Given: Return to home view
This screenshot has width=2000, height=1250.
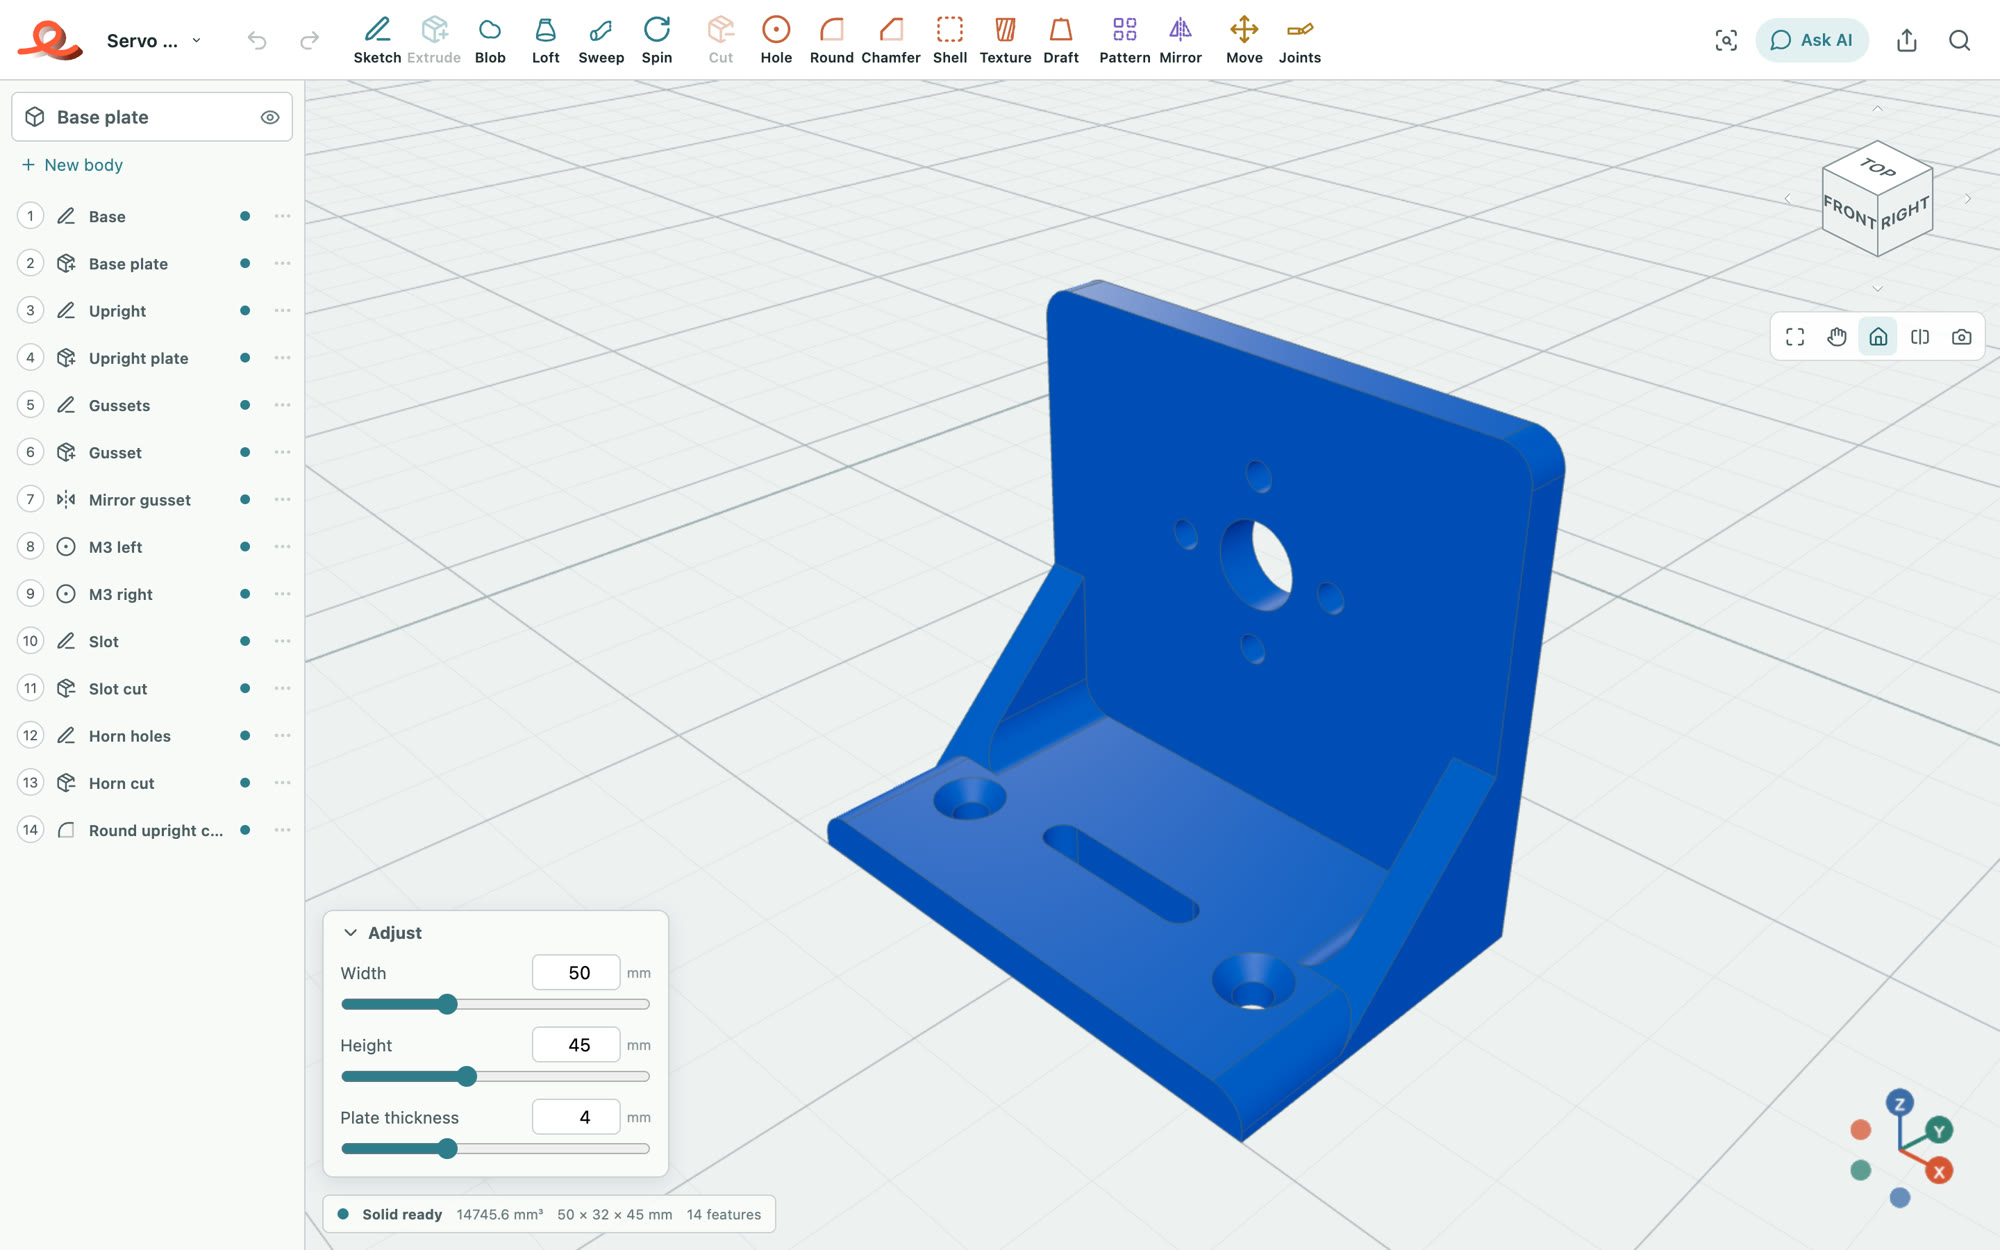Looking at the screenshot, I should (x=1878, y=337).
